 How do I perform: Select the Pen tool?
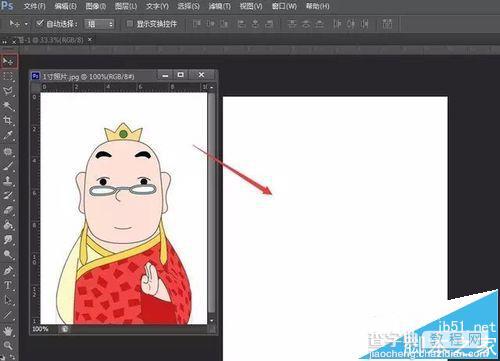(8, 270)
